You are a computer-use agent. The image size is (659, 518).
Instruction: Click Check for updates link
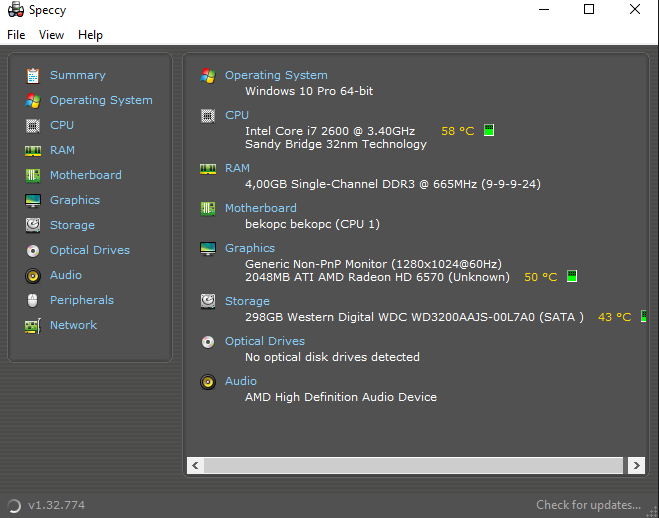click(588, 505)
